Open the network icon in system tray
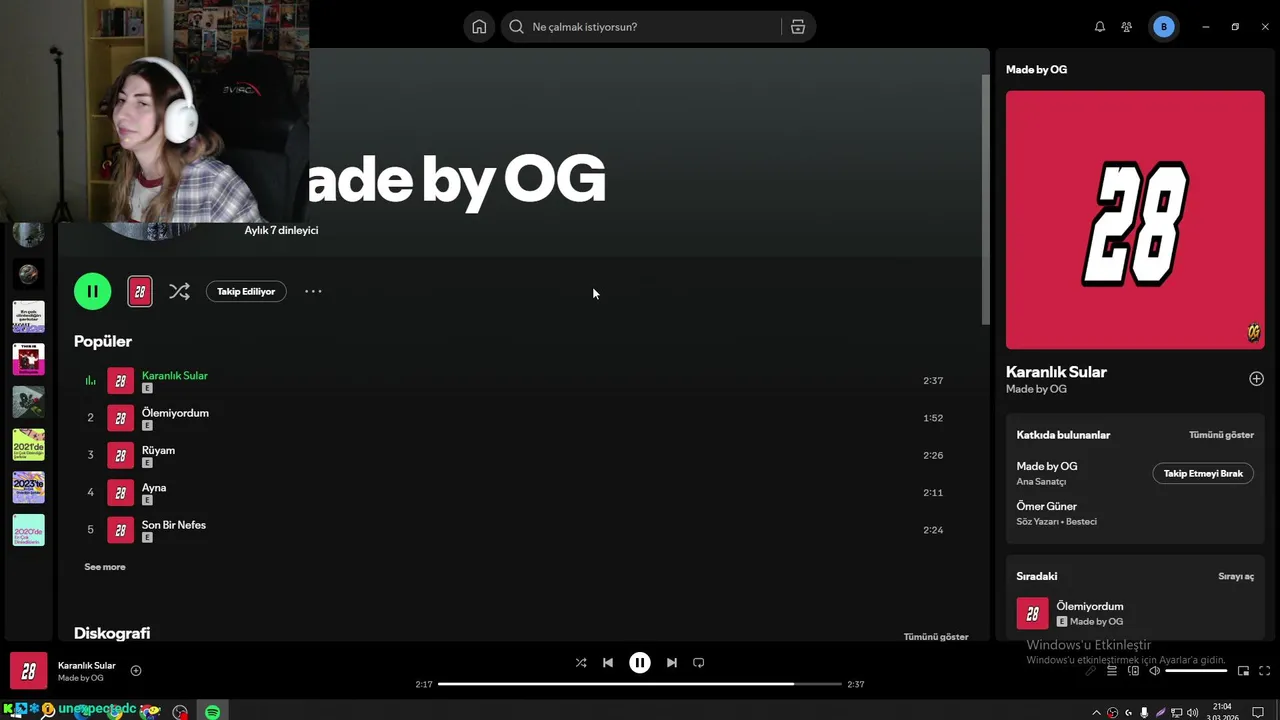Image resolution: width=1280 pixels, height=720 pixels. click(x=1176, y=712)
